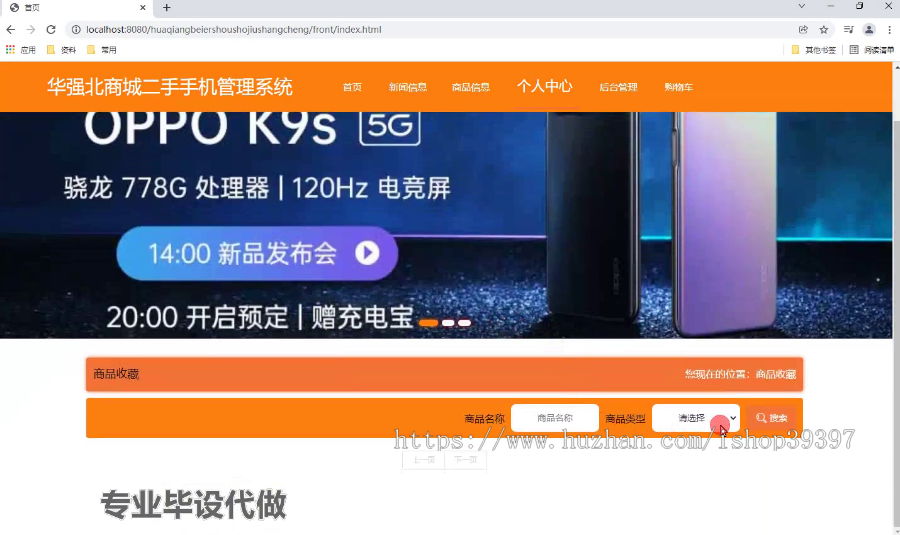Open the 购物车 nav item
900x535 pixels.
(678, 87)
